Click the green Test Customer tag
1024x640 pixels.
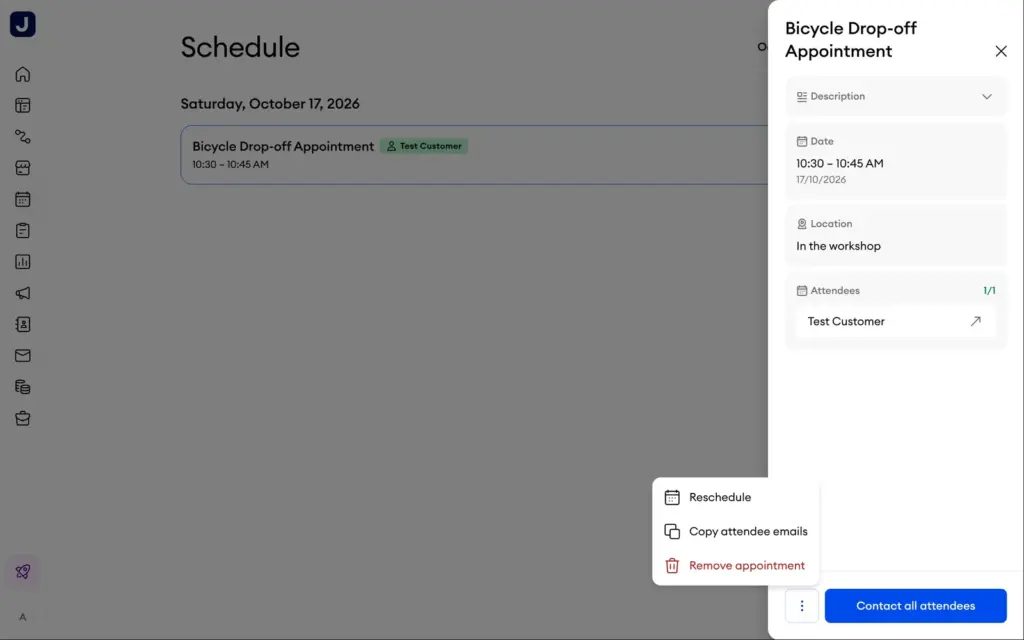(x=424, y=146)
